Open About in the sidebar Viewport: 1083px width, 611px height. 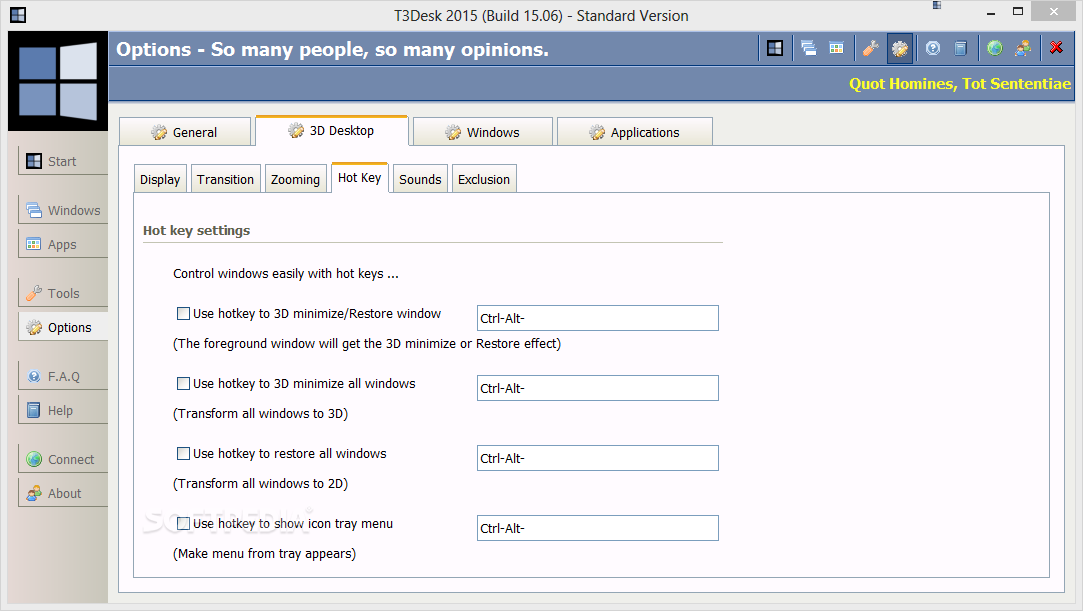coord(63,493)
